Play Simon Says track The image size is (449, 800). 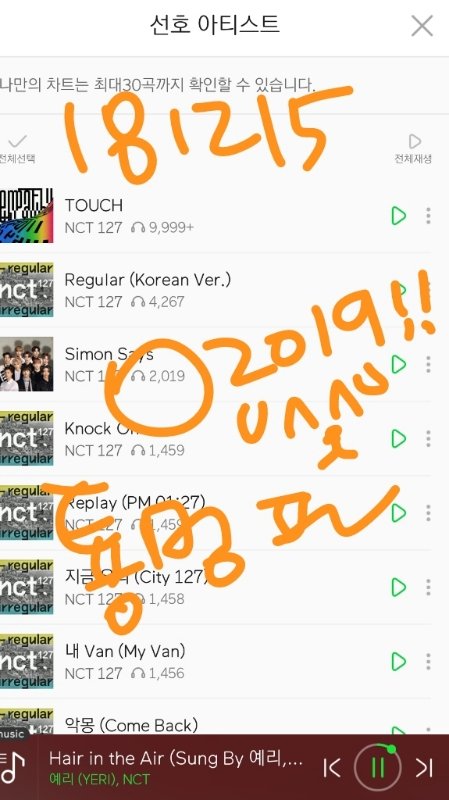pyautogui.click(x=398, y=364)
